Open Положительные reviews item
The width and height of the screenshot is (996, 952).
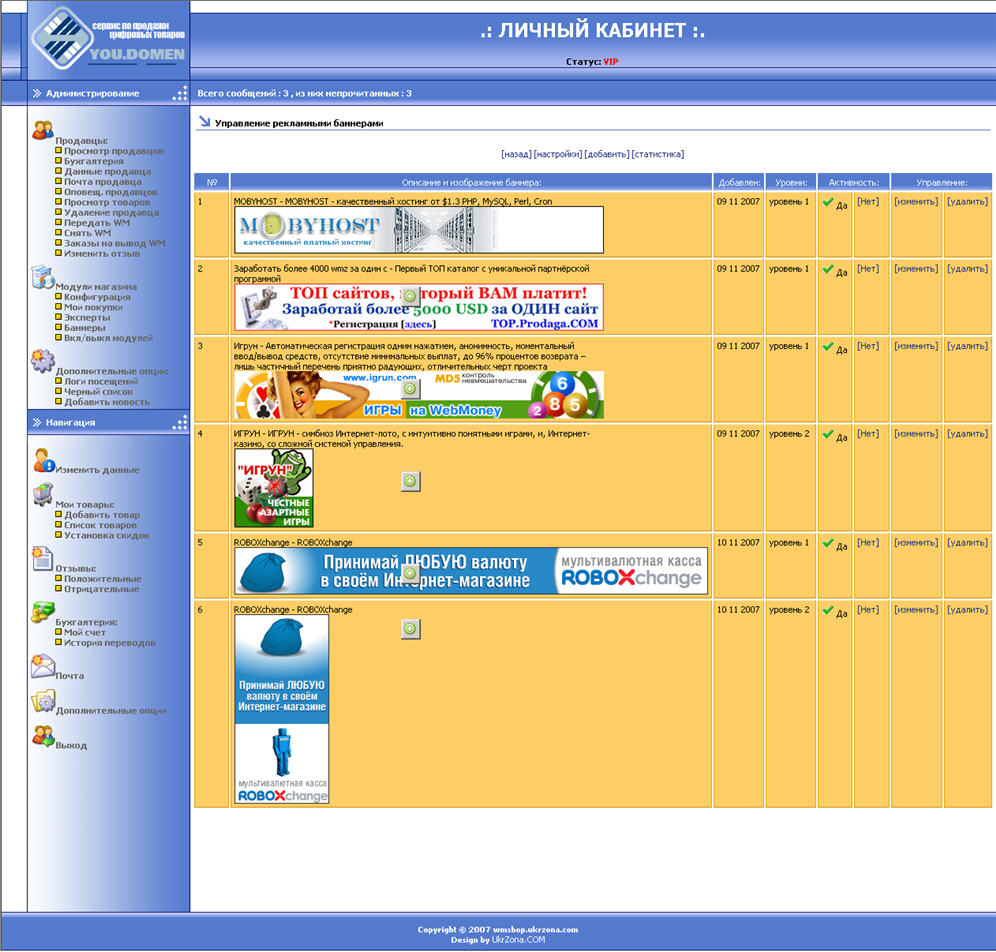point(102,579)
